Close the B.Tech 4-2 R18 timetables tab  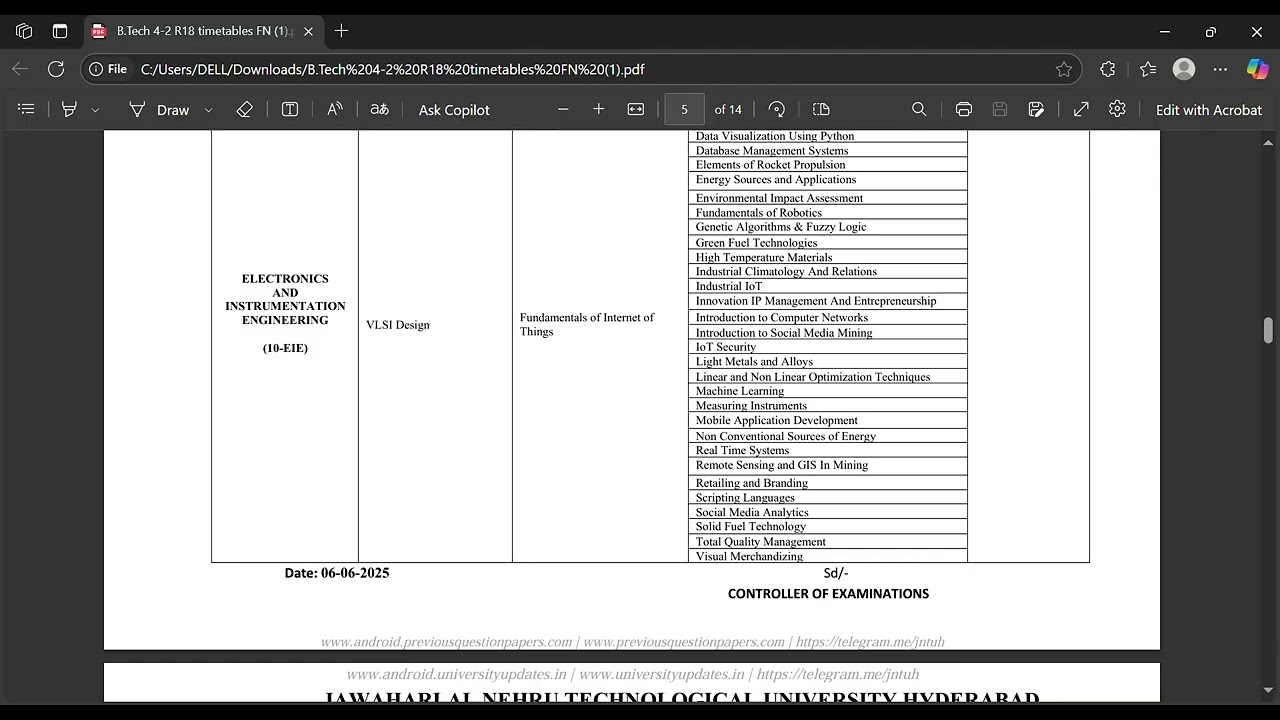point(308,31)
